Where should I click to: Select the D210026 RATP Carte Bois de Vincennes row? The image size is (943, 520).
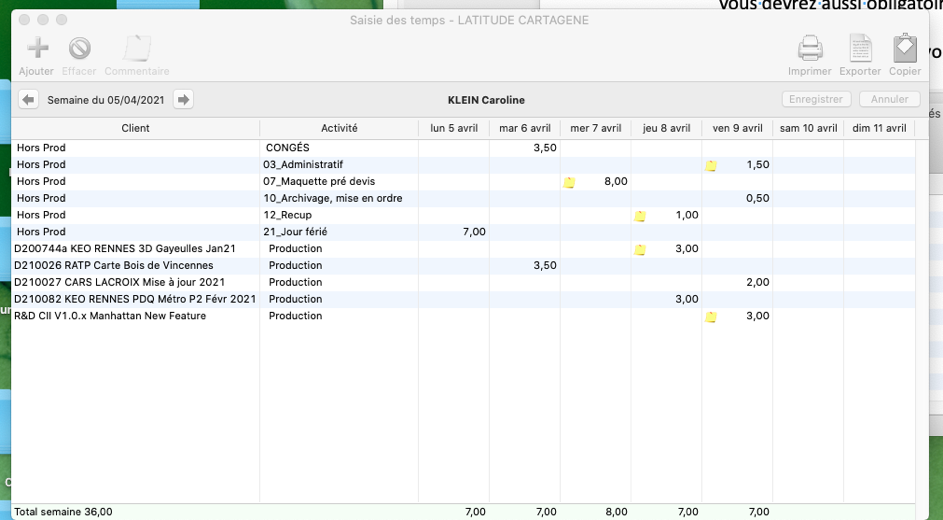click(x=114, y=266)
